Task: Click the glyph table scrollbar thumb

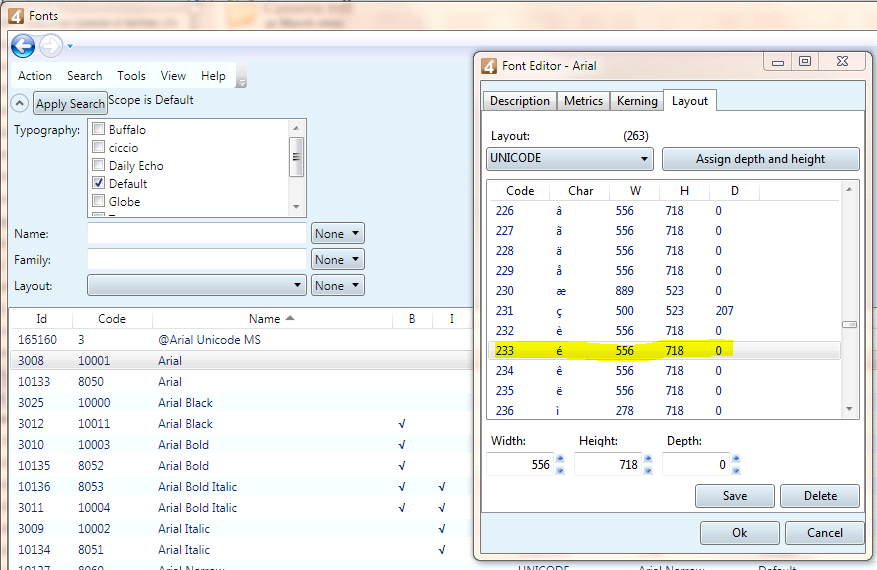Action: tap(849, 324)
